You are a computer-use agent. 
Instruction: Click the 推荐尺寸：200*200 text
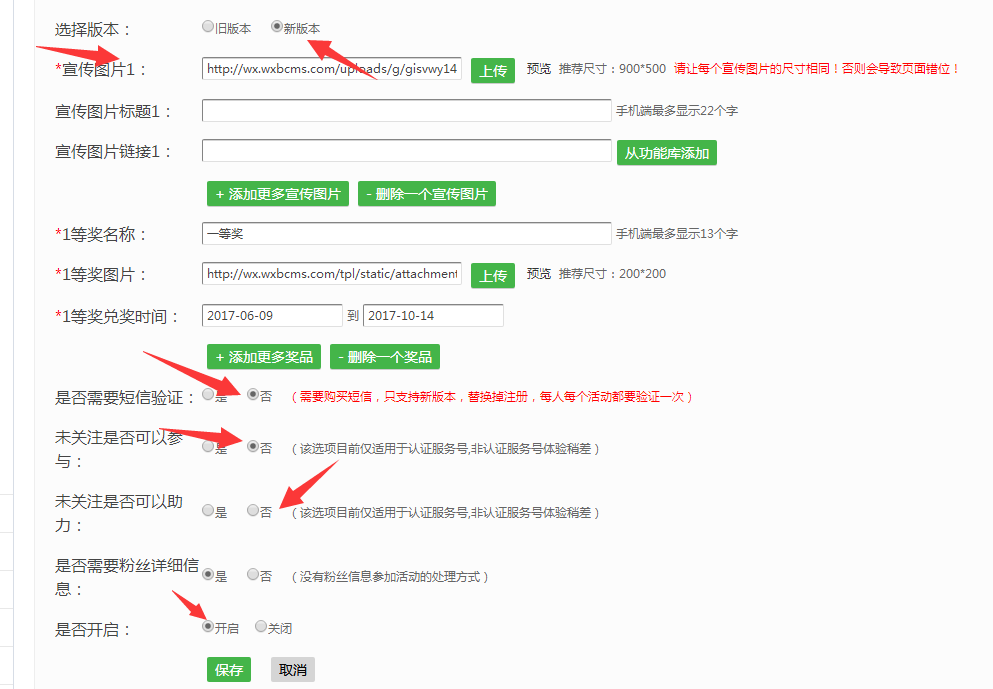pos(612,274)
